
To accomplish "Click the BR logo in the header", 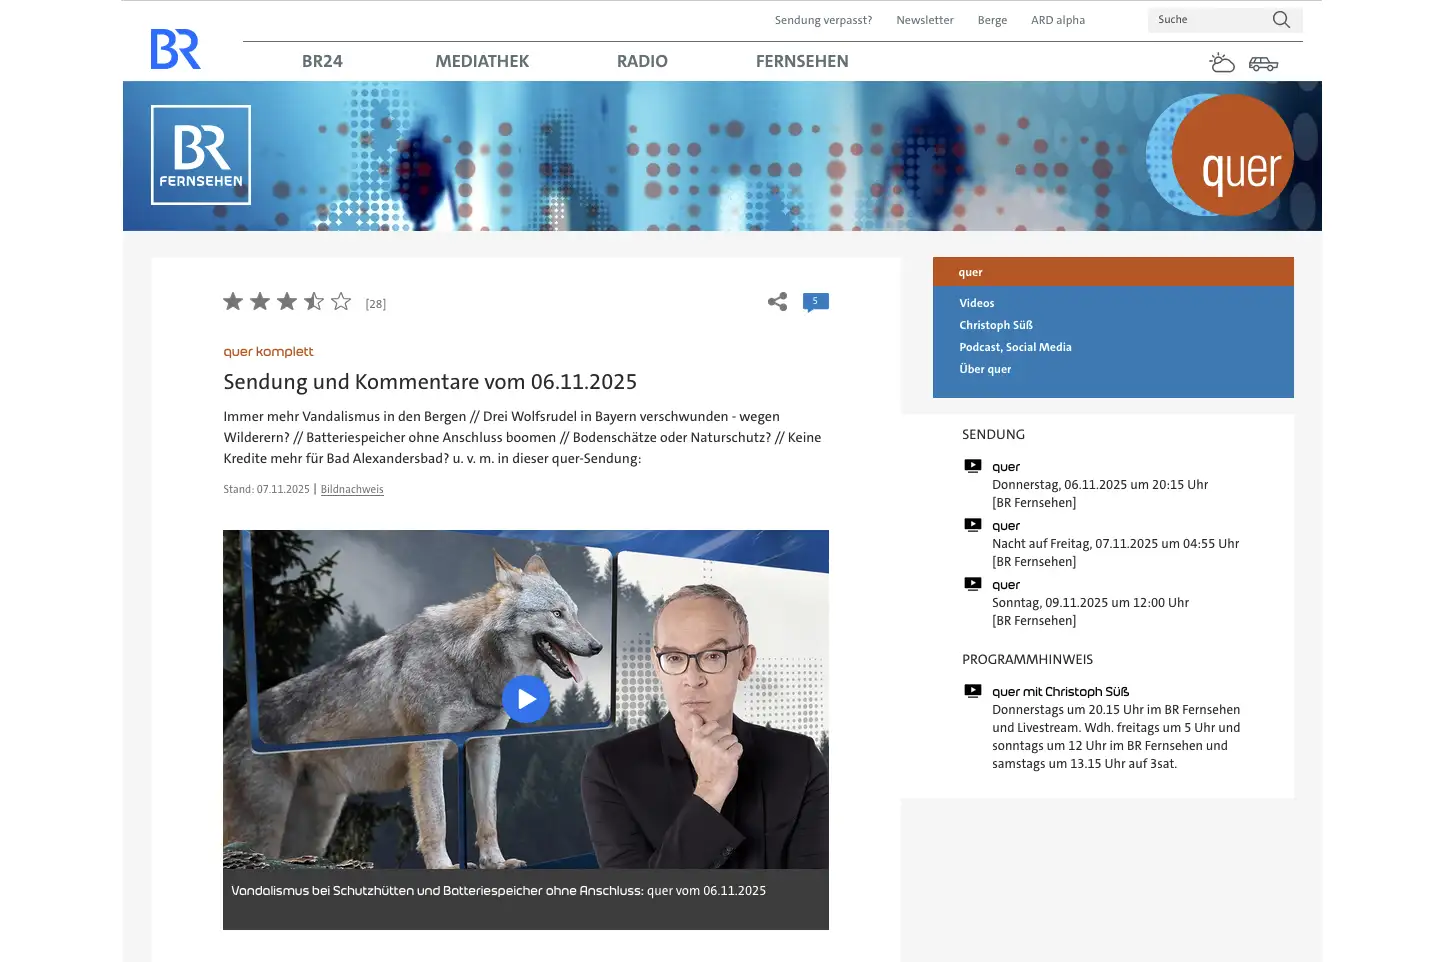I will coord(174,50).
